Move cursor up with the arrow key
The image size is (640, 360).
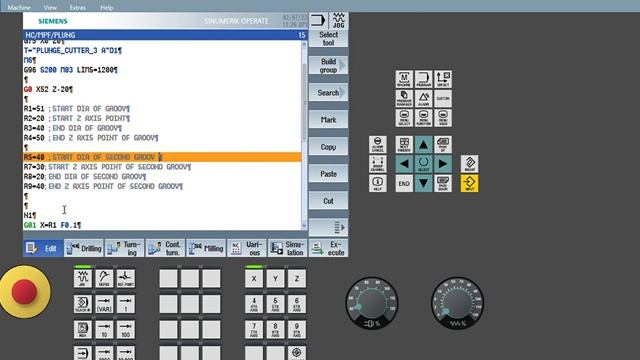pos(423,144)
